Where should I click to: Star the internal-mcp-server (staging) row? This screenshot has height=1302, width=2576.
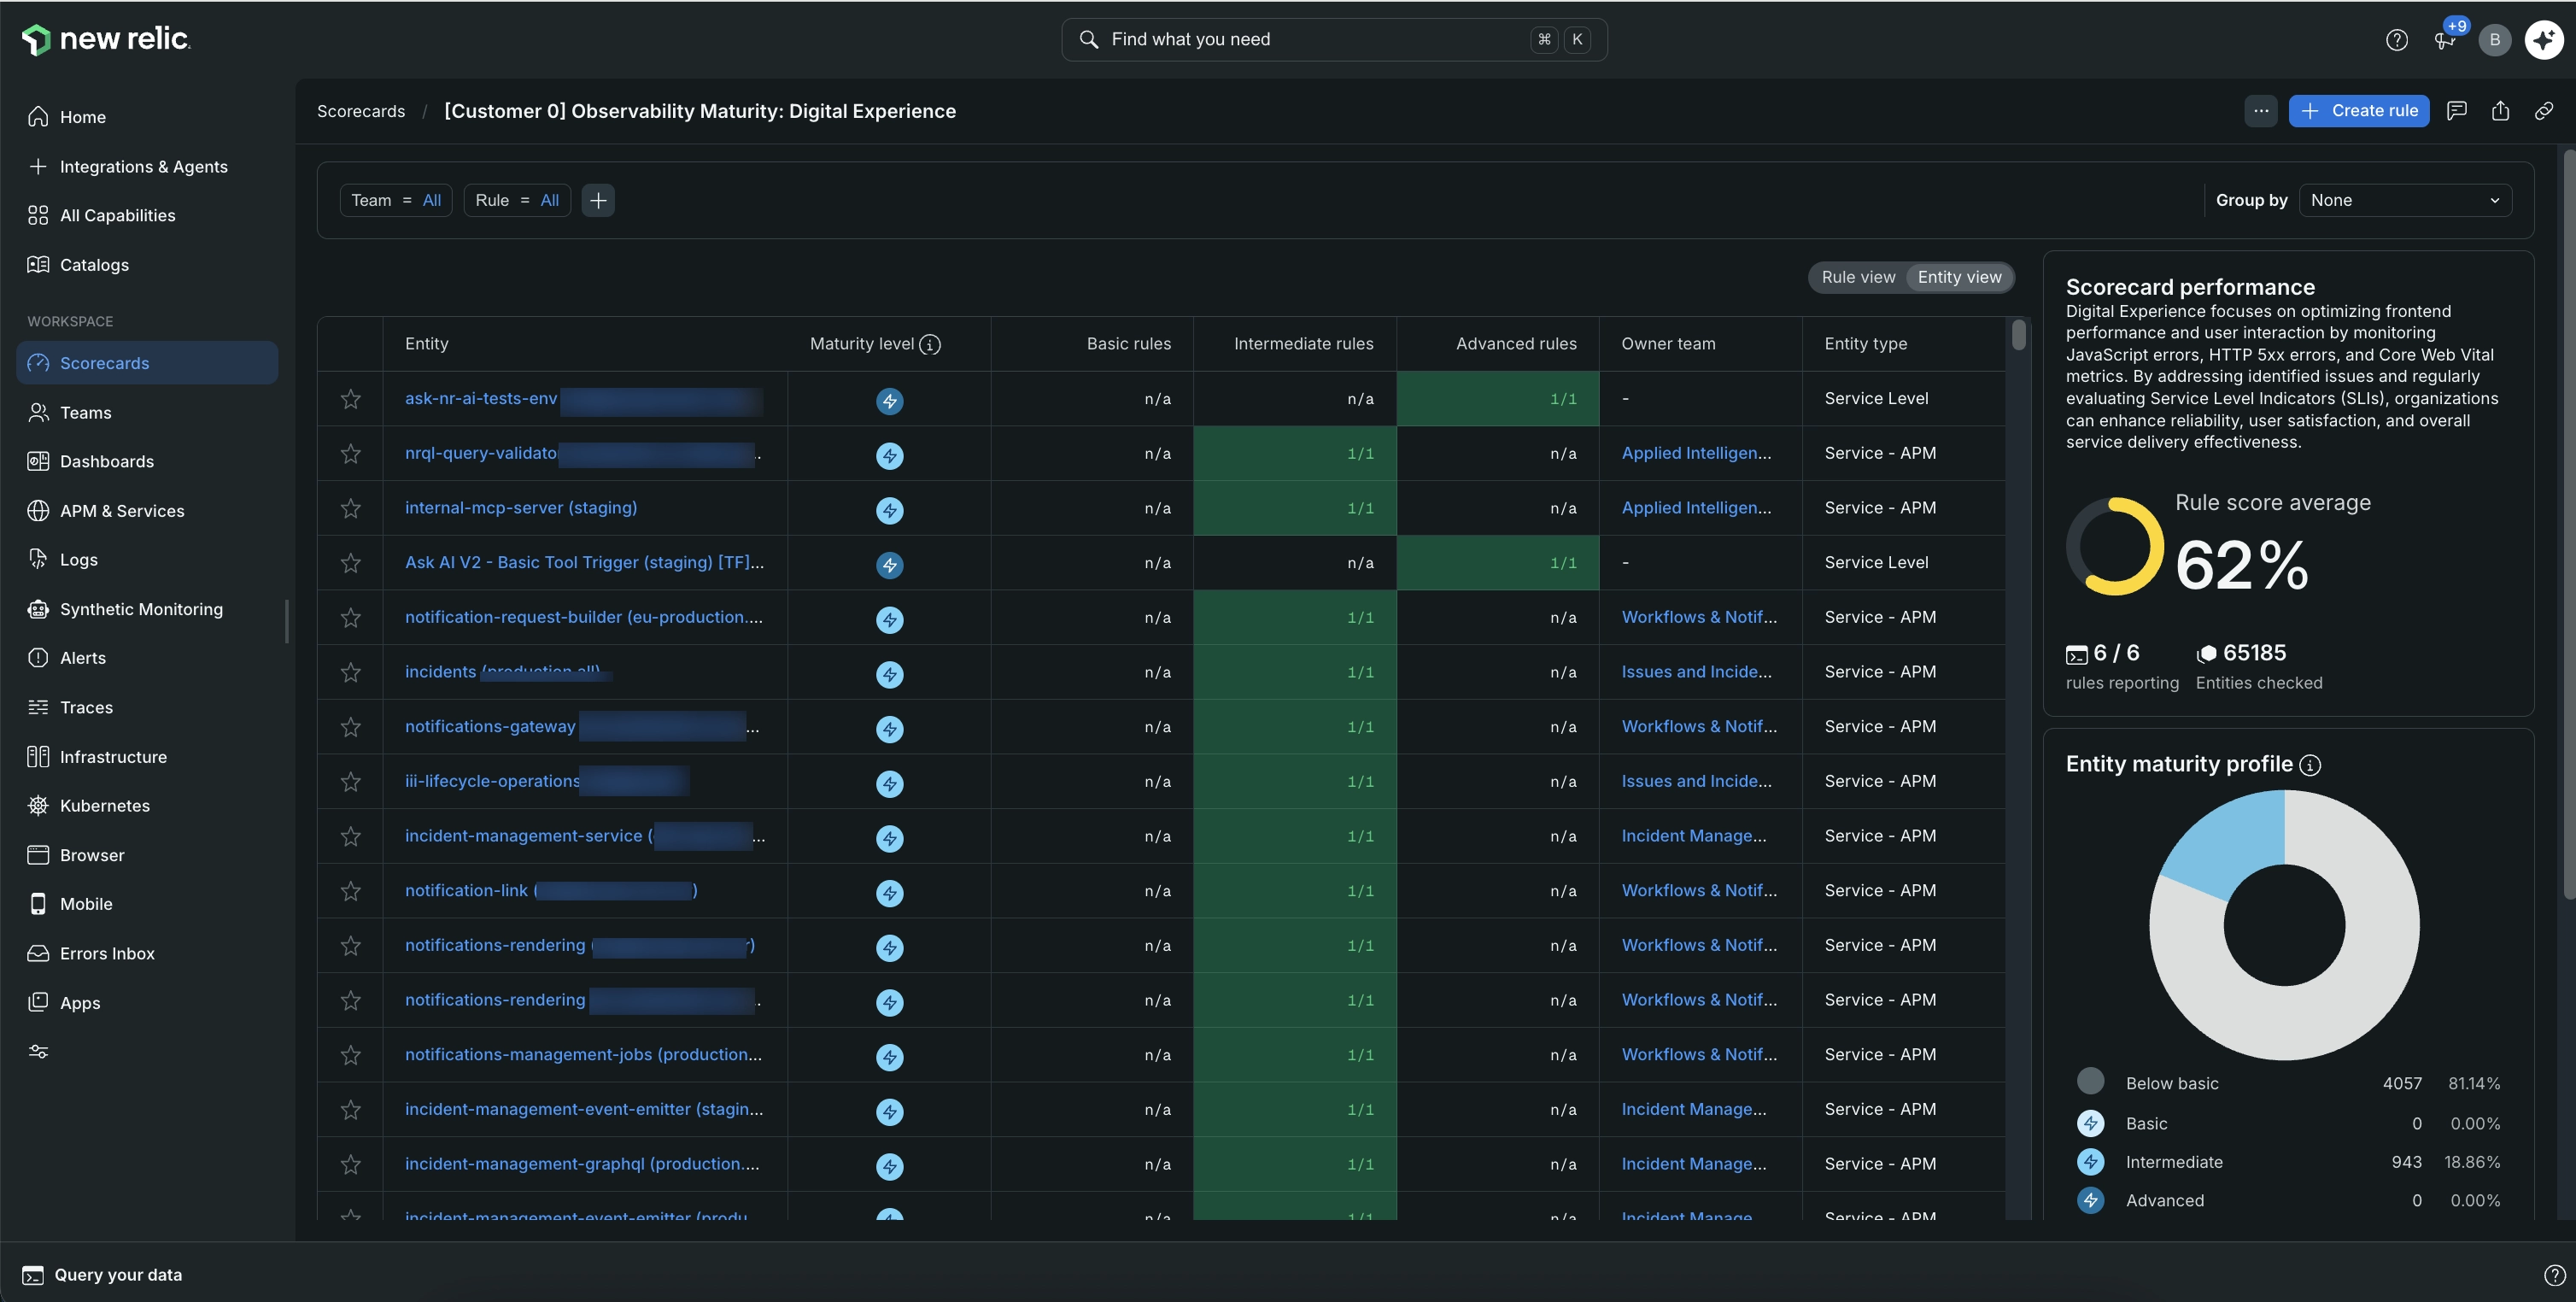(x=350, y=508)
